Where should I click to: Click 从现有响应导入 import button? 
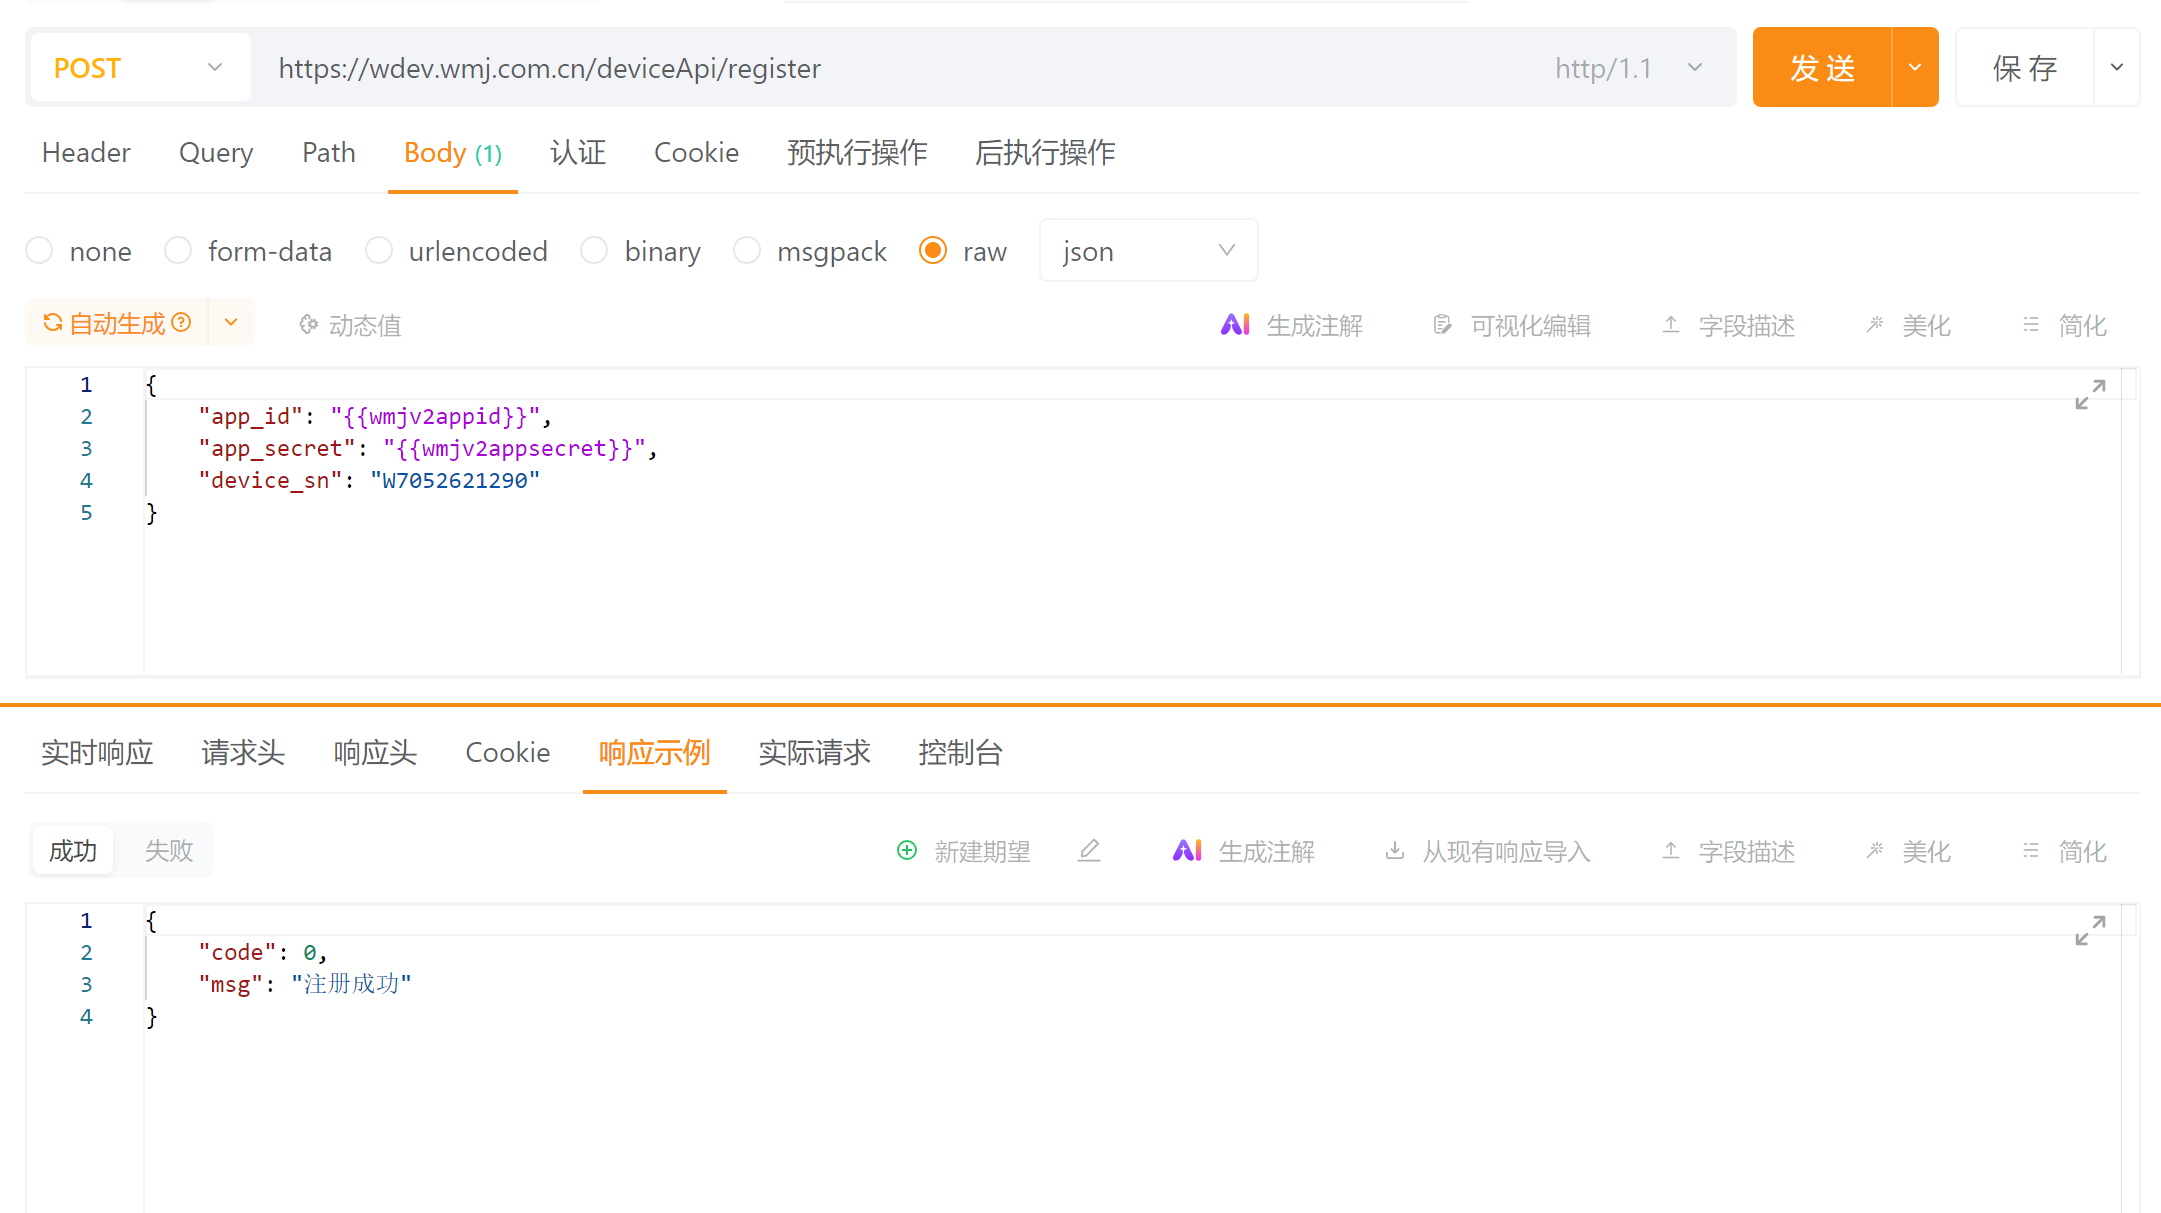tap(1487, 851)
